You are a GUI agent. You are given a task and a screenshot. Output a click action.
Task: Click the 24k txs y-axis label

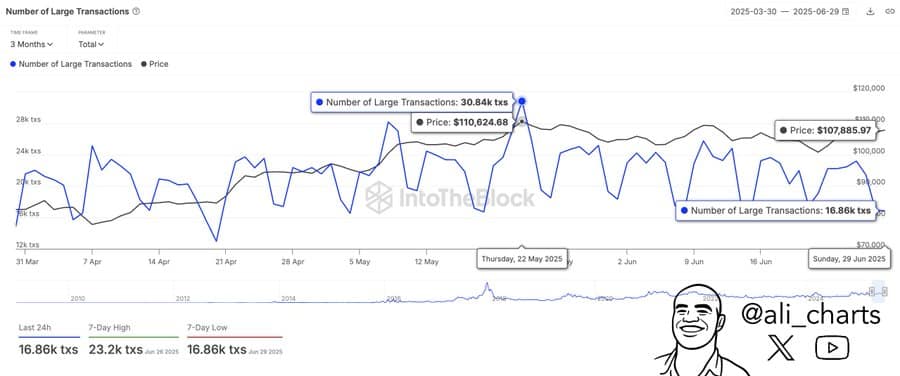point(28,151)
